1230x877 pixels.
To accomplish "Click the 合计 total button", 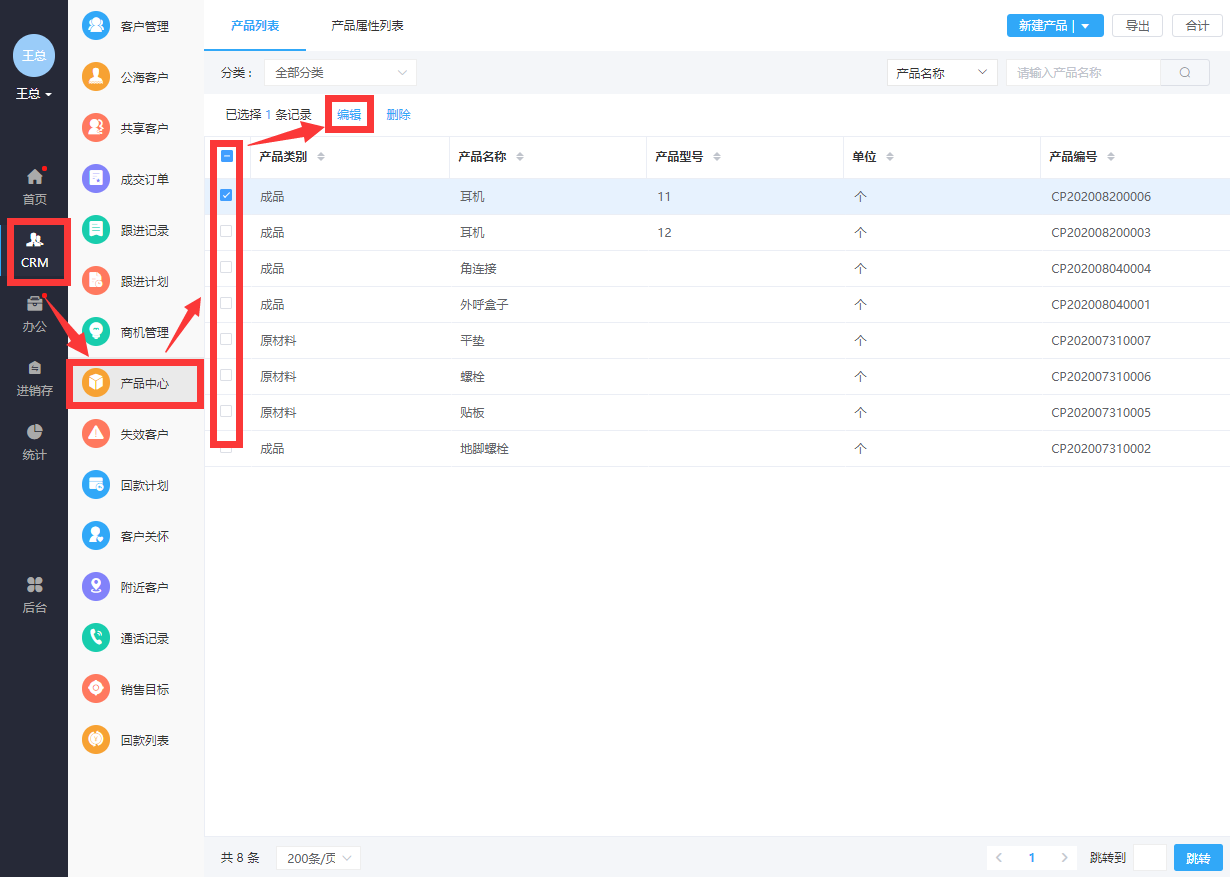I will [1197, 26].
